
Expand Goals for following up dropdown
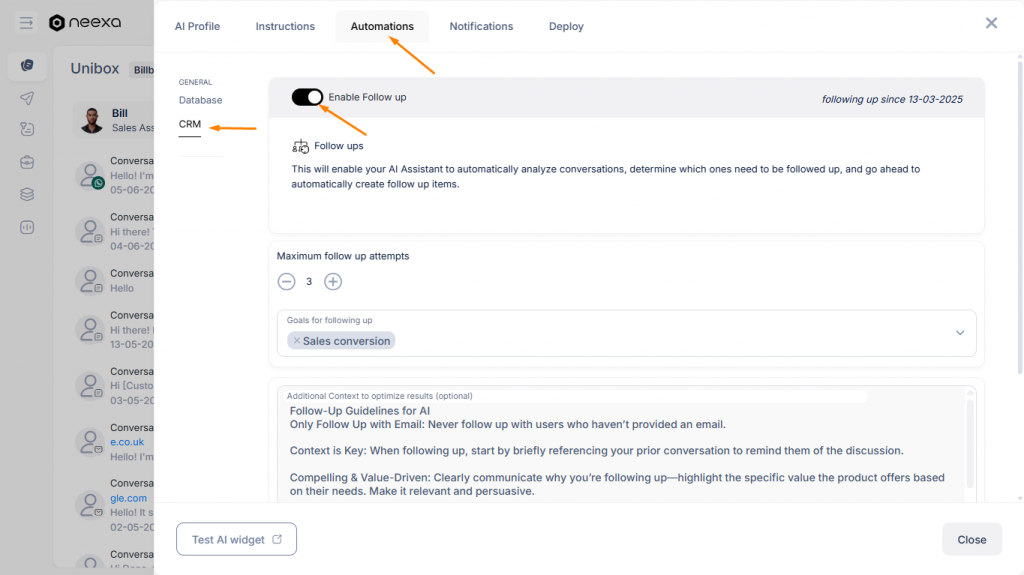tap(960, 333)
